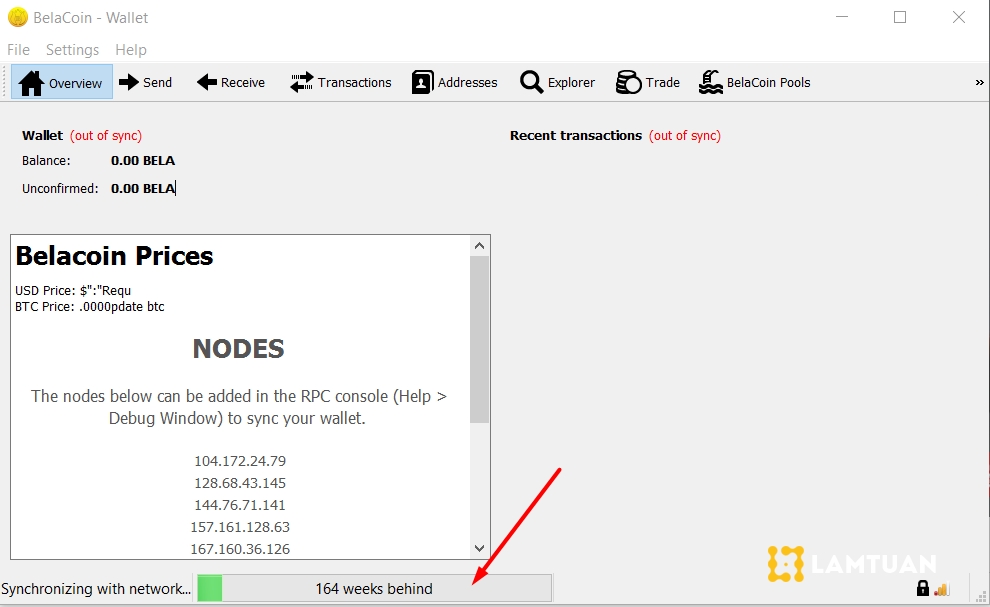Open the Receive tab with left arrow
Viewport: 990px width, 607px height.
click(230, 82)
